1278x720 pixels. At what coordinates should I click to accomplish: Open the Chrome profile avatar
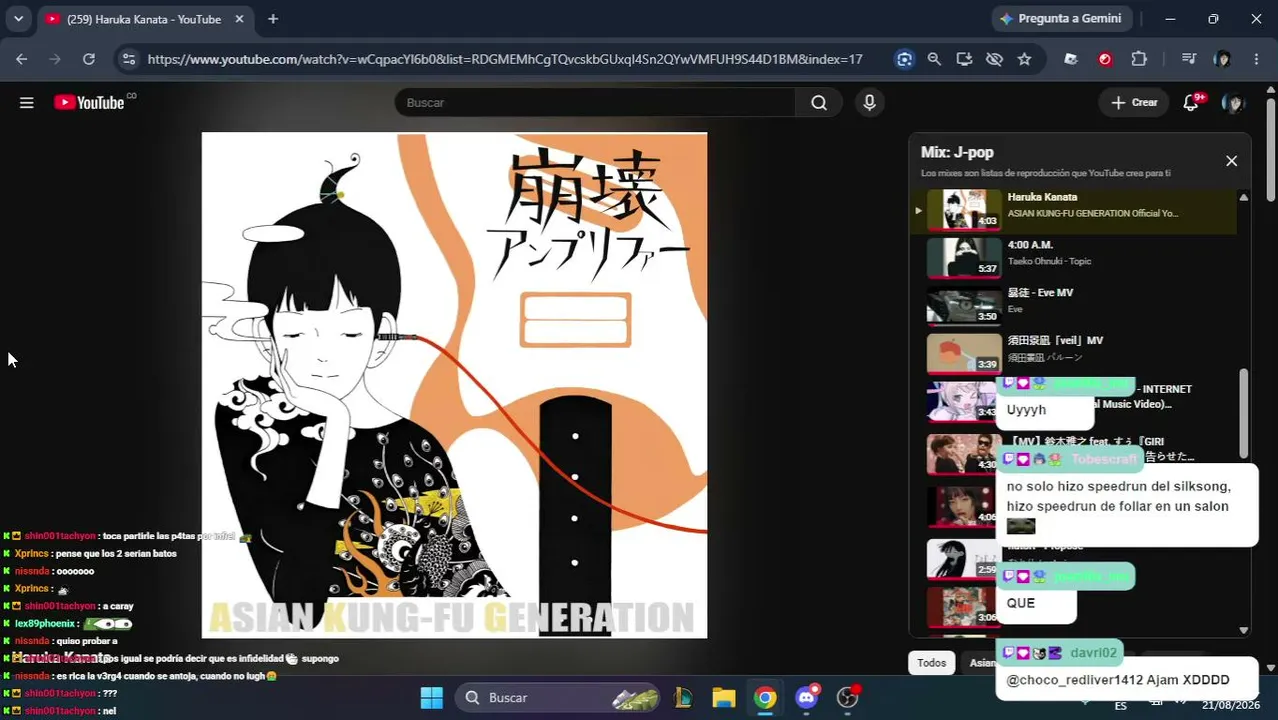1222,59
